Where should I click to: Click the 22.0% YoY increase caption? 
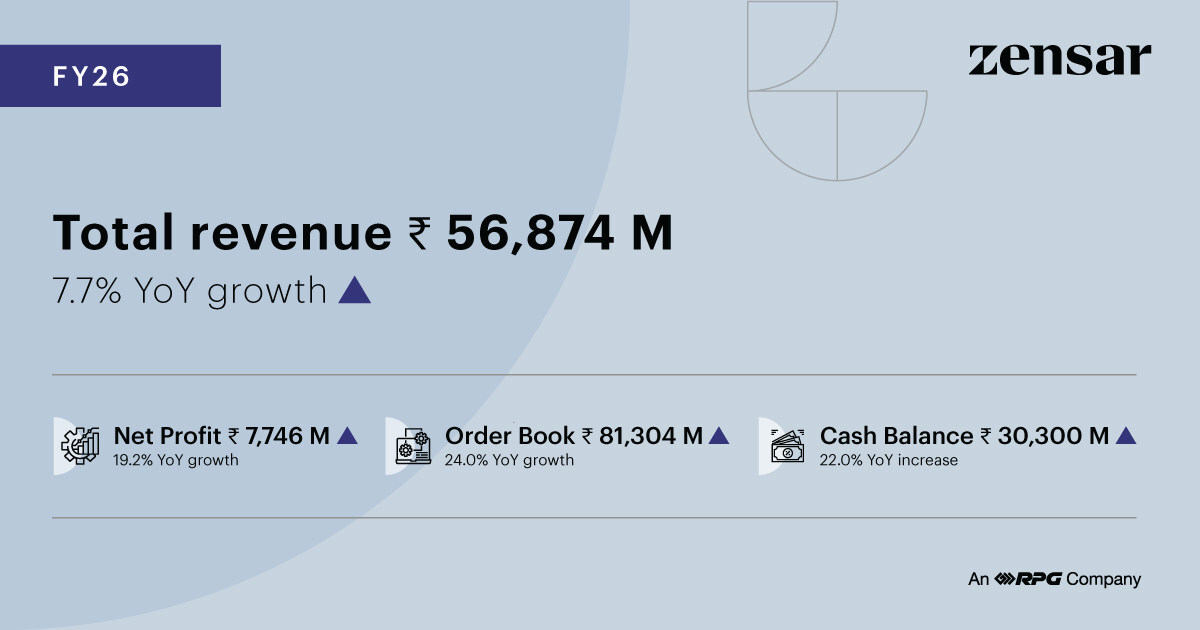[888, 461]
